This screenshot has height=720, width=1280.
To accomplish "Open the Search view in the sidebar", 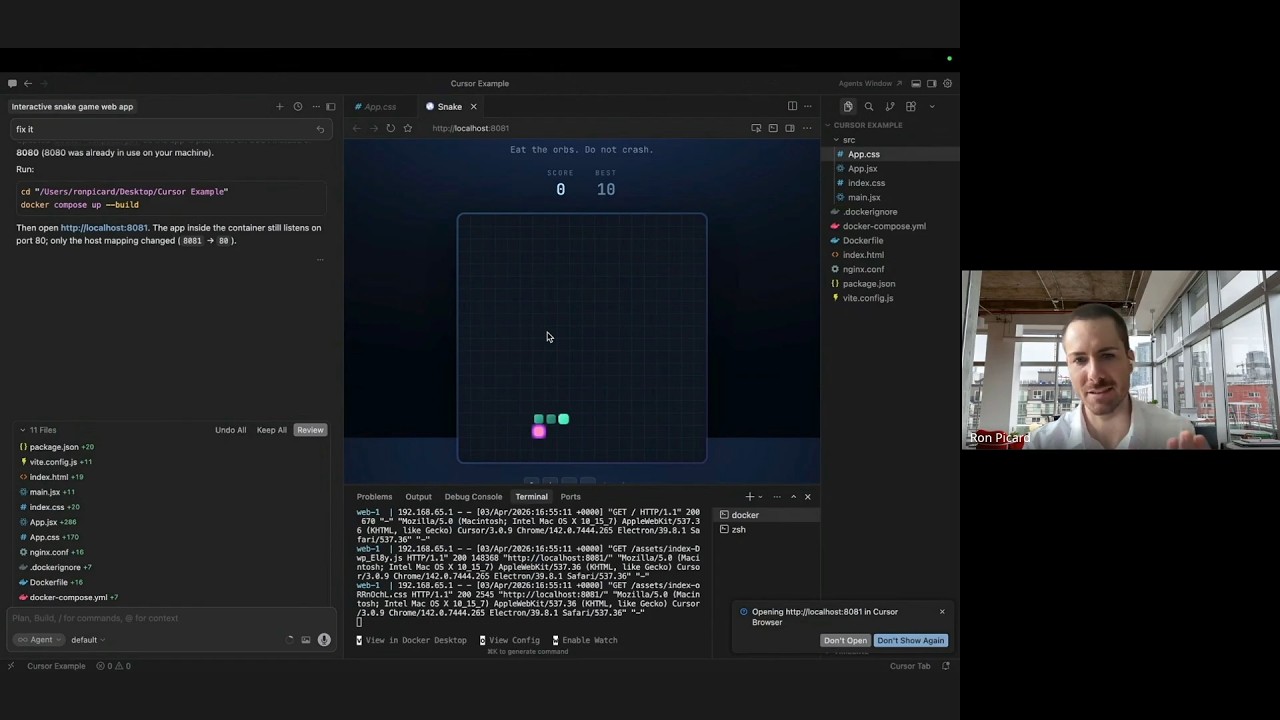I will point(869,107).
